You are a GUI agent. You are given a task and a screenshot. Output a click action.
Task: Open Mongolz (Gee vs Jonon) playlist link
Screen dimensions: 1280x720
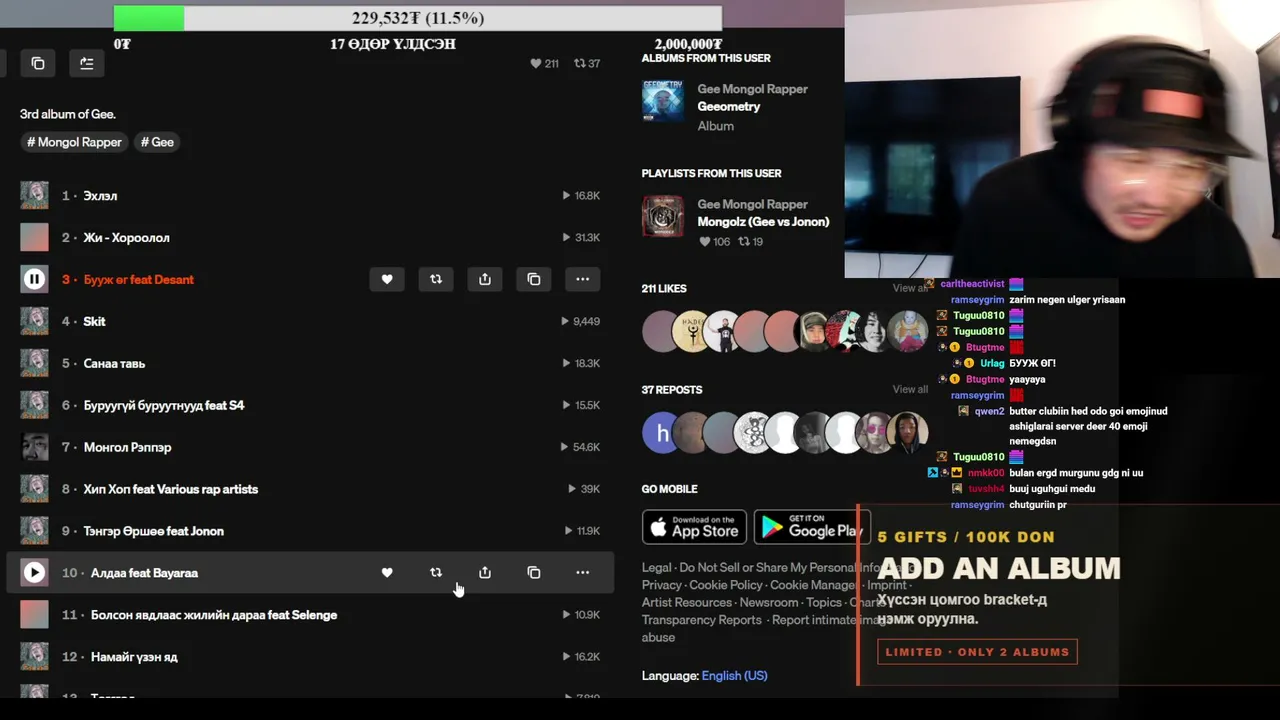point(763,222)
